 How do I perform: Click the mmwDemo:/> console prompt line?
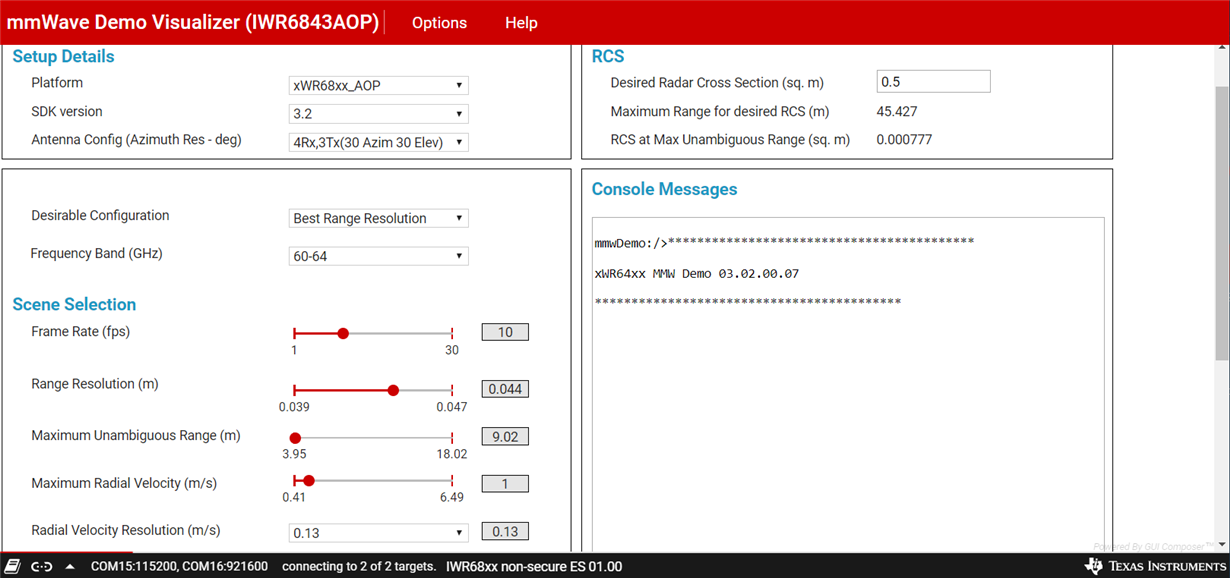784,242
